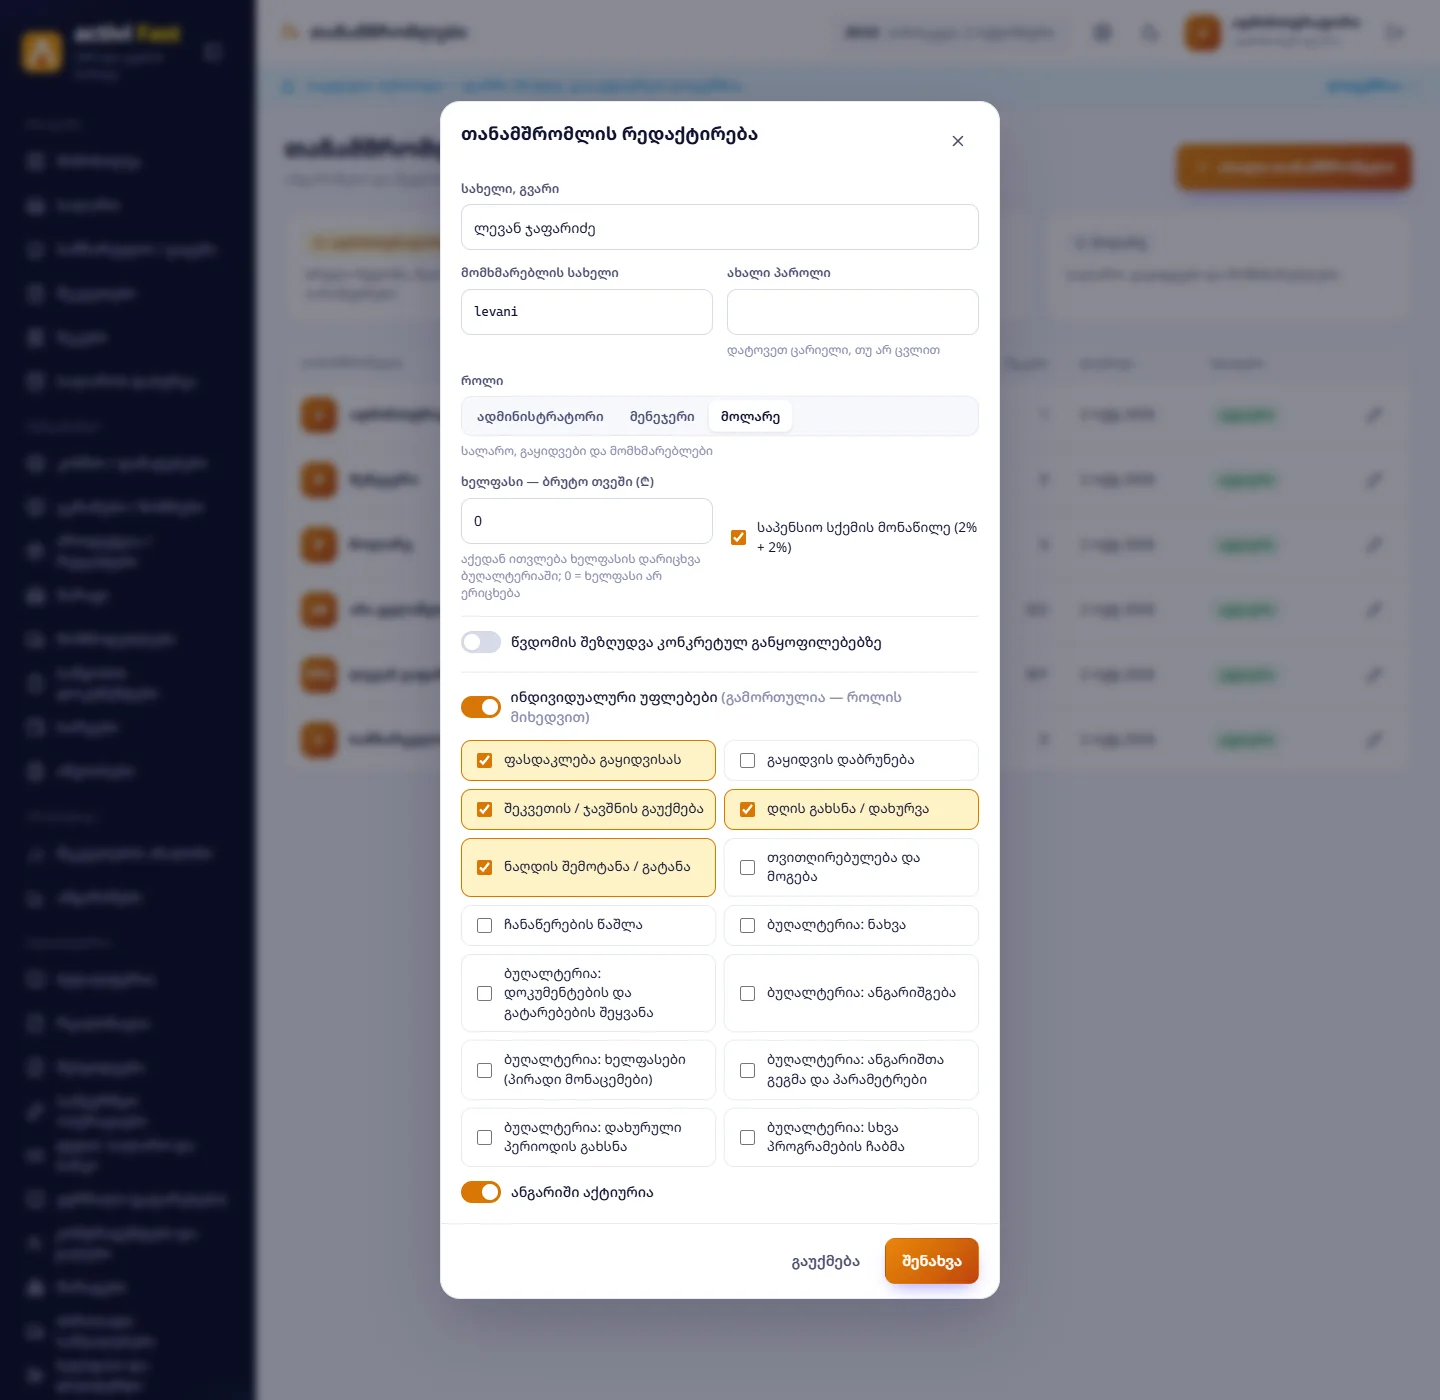Toggle branch access restriction switch

481,642
